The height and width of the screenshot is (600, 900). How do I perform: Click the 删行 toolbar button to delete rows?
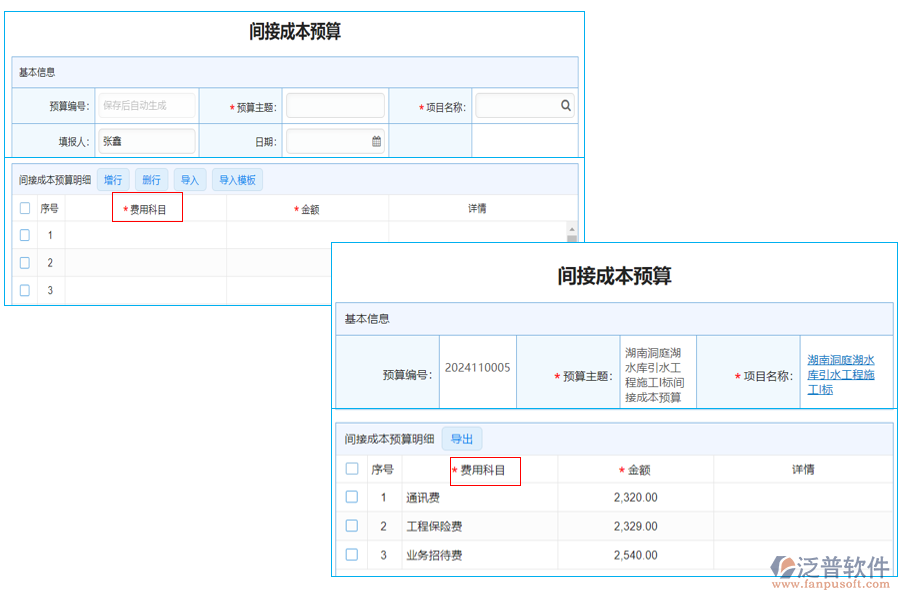[x=151, y=179]
